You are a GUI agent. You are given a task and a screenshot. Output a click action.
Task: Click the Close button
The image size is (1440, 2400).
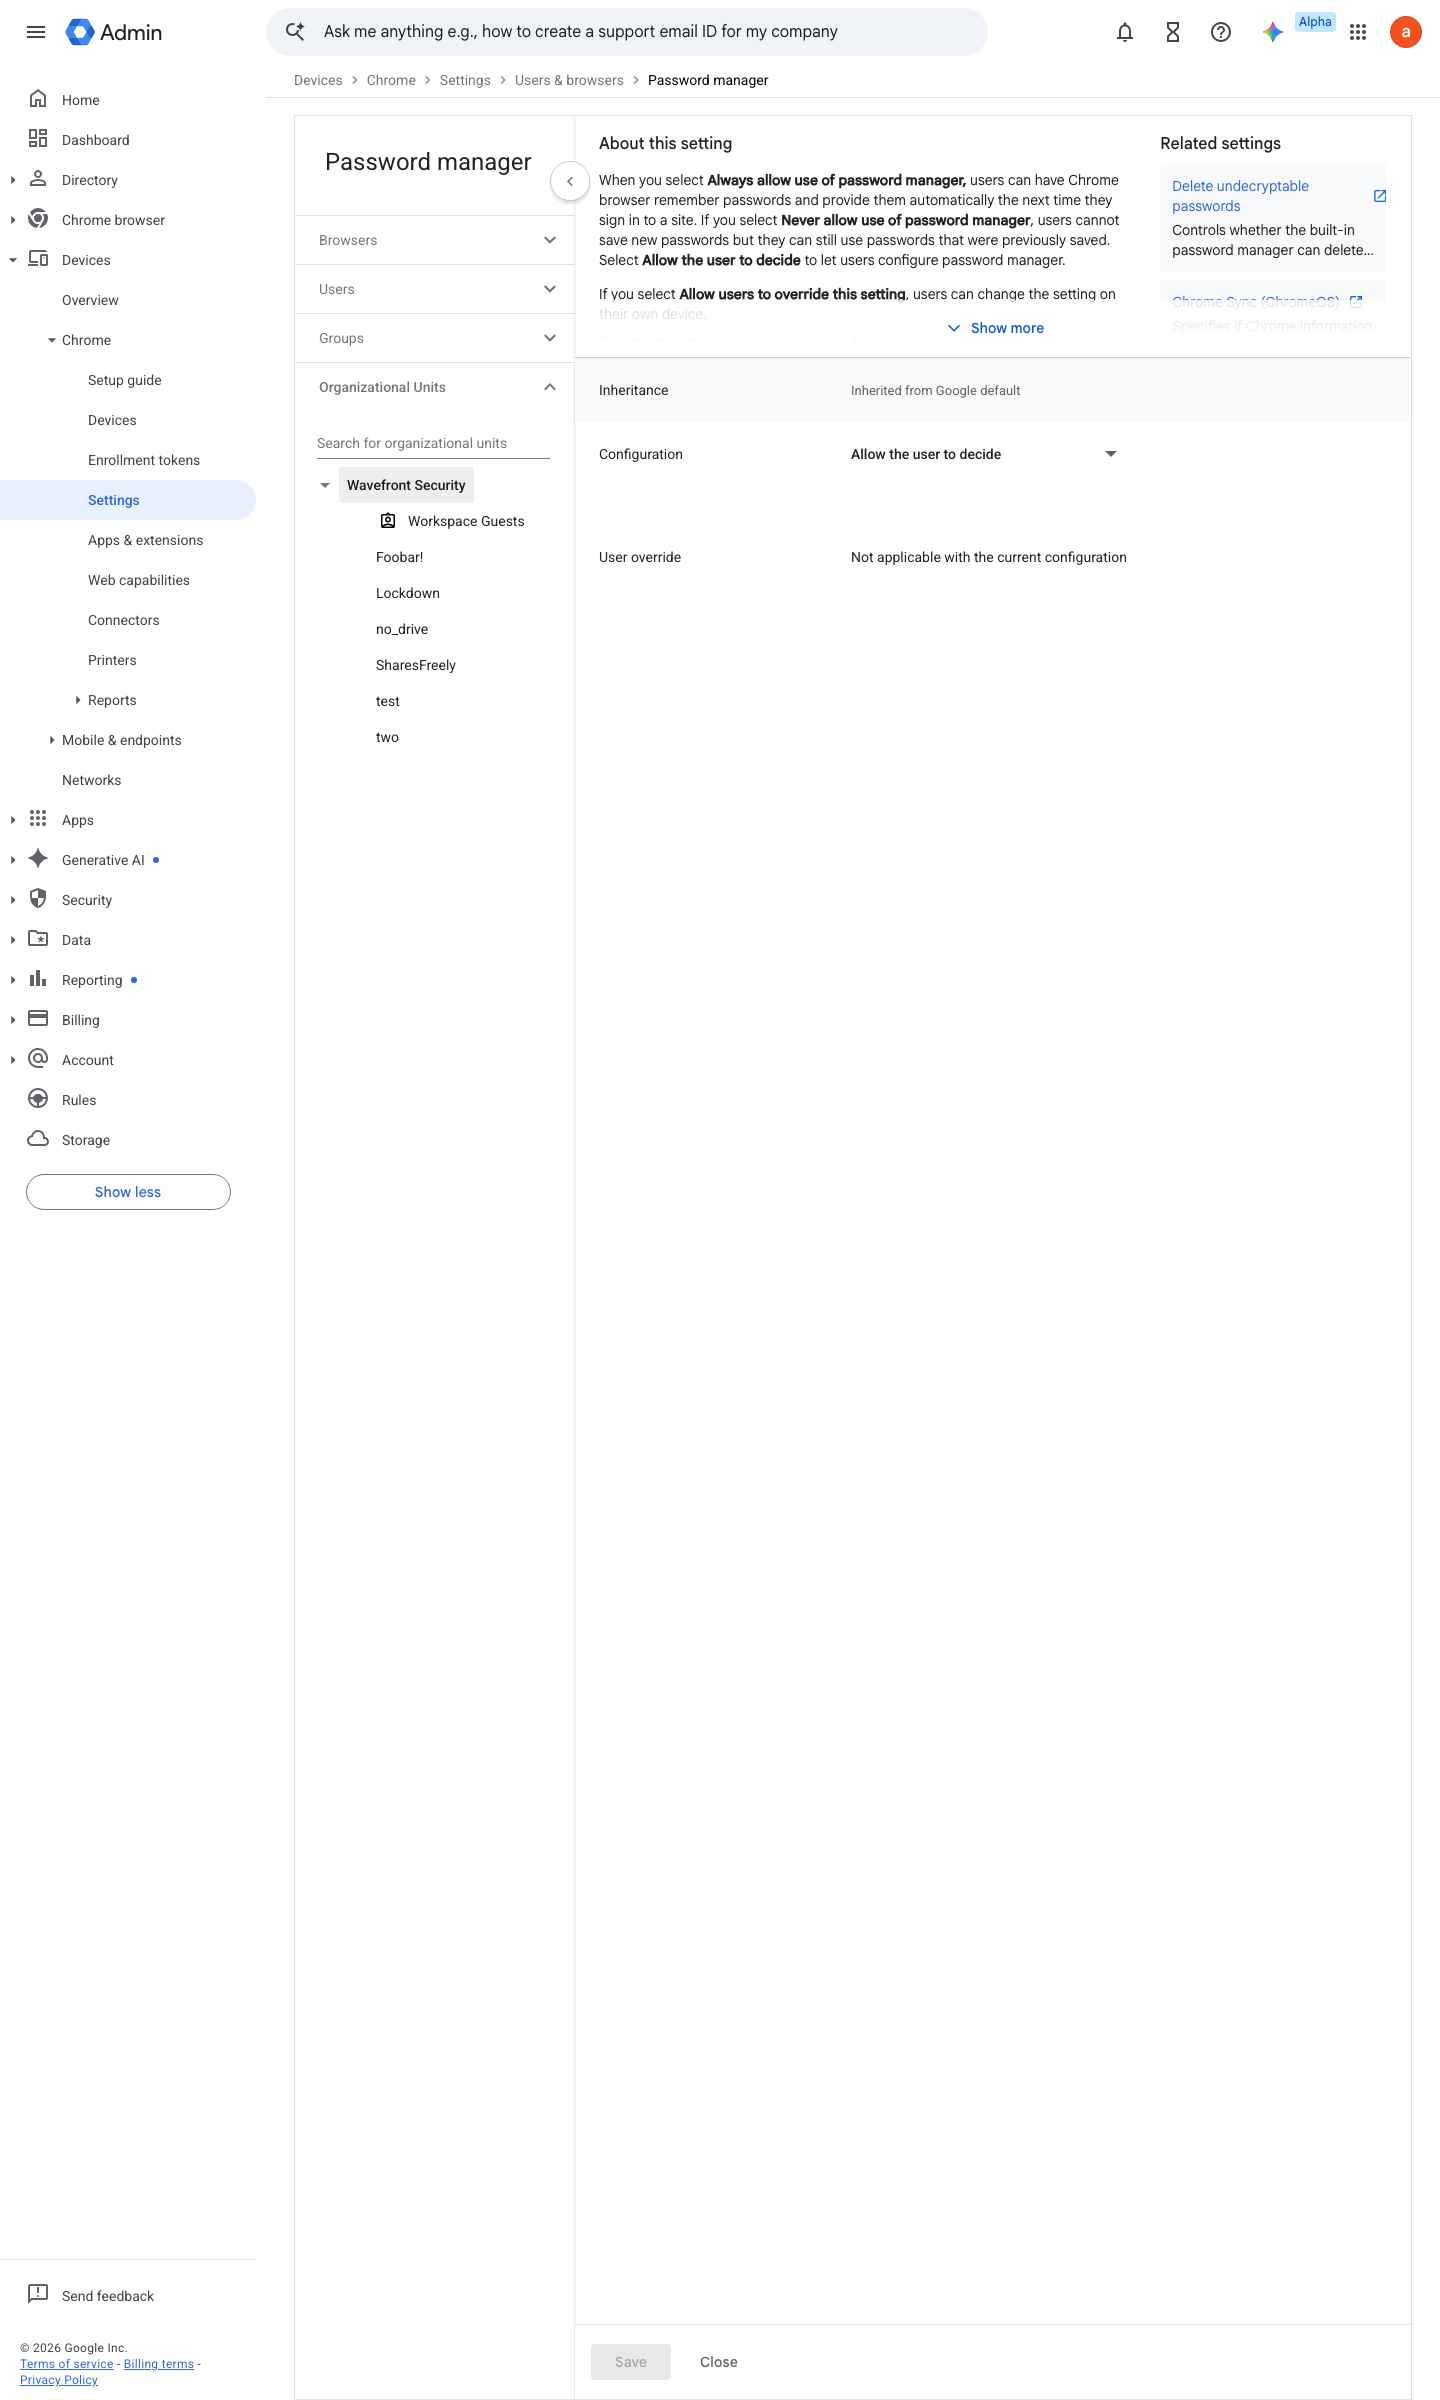719,2362
